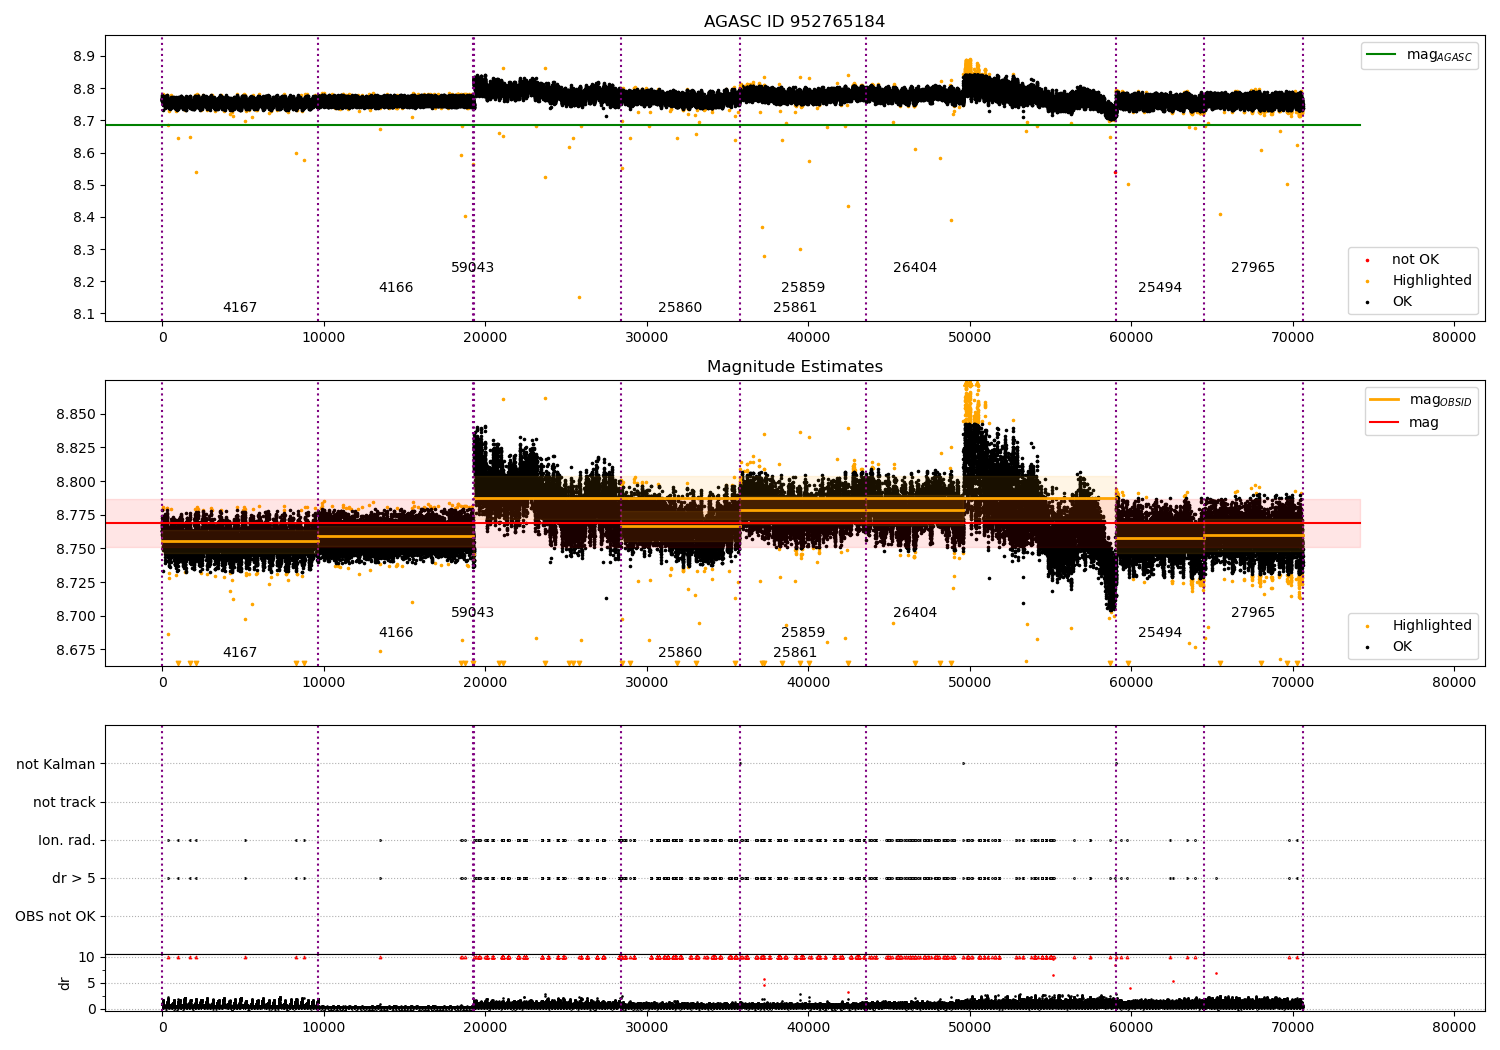Click the 10 tick on dr axis
This screenshot has width=1500, height=1050.
[87, 958]
